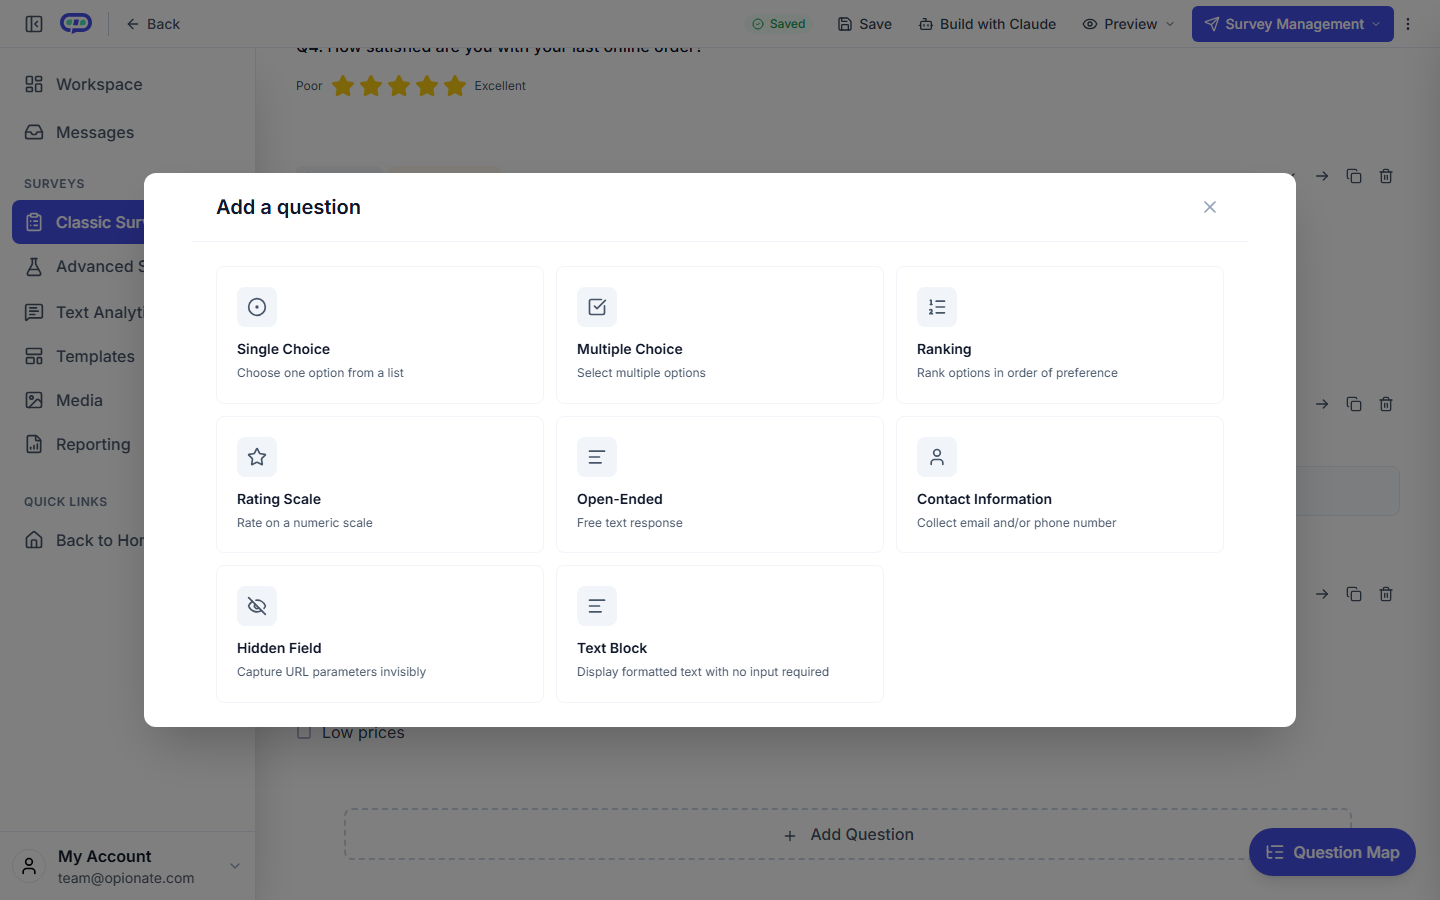1440x900 pixels.
Task: Collapse the sidebar with the panel icon
Action: click(x=34, y=24)
